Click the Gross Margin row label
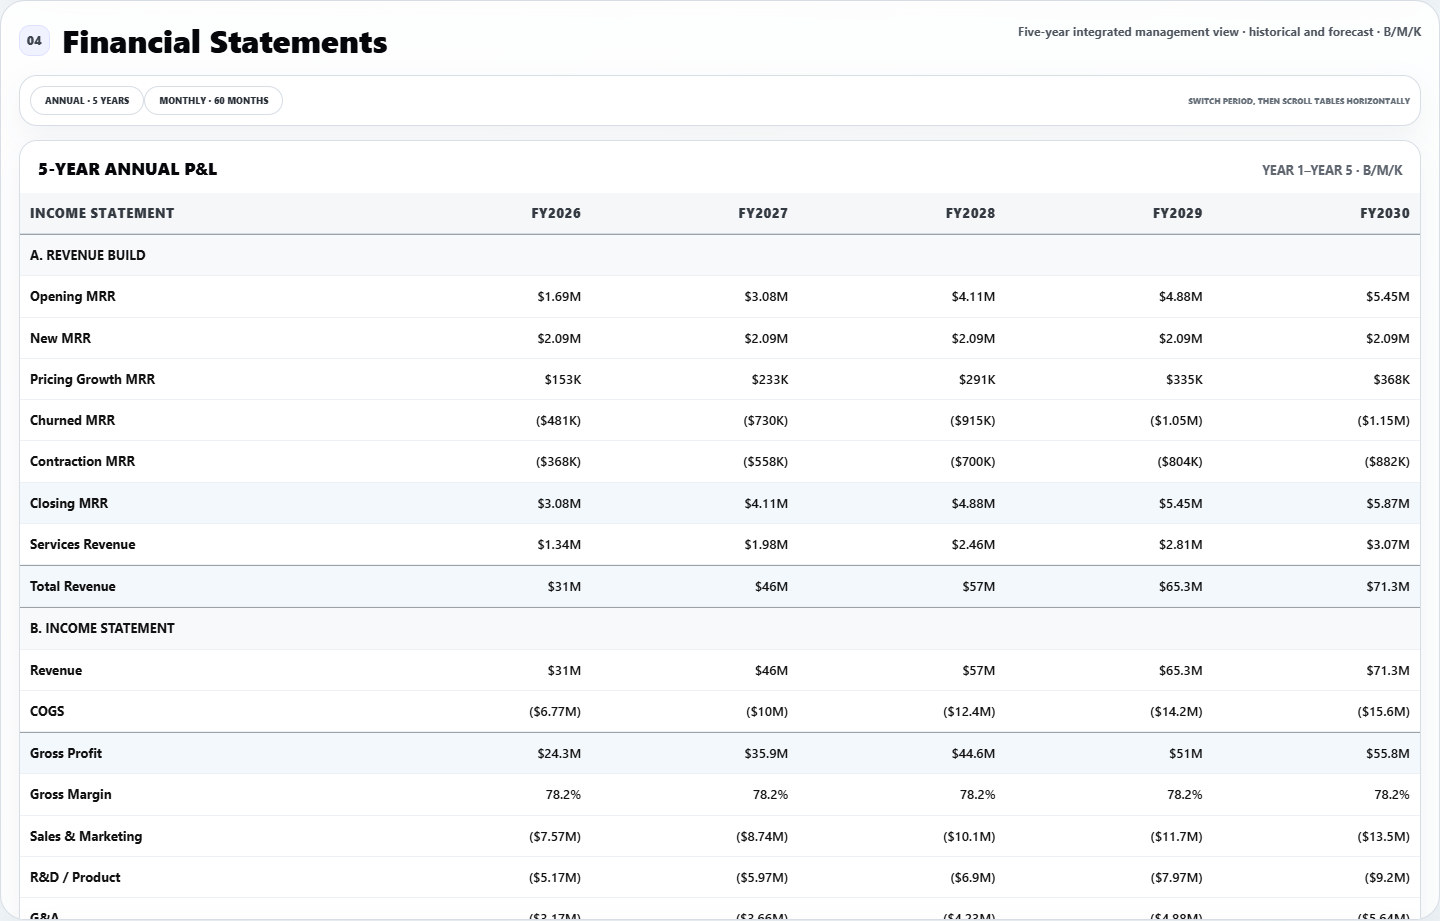 (x=71, y=794)
